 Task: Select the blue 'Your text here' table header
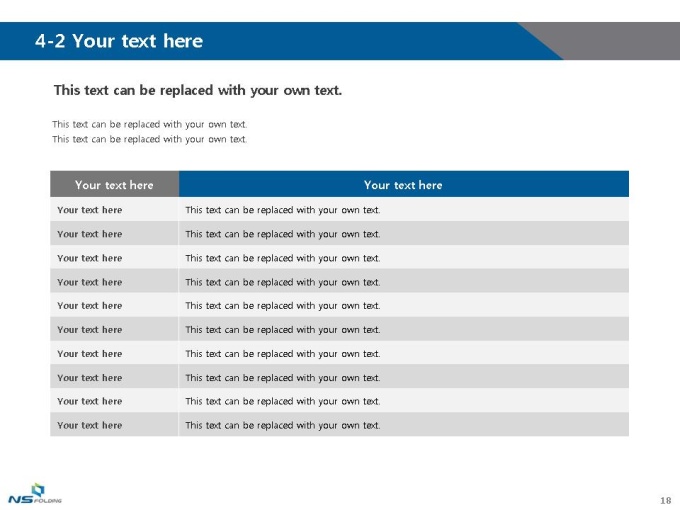point(403,184)
